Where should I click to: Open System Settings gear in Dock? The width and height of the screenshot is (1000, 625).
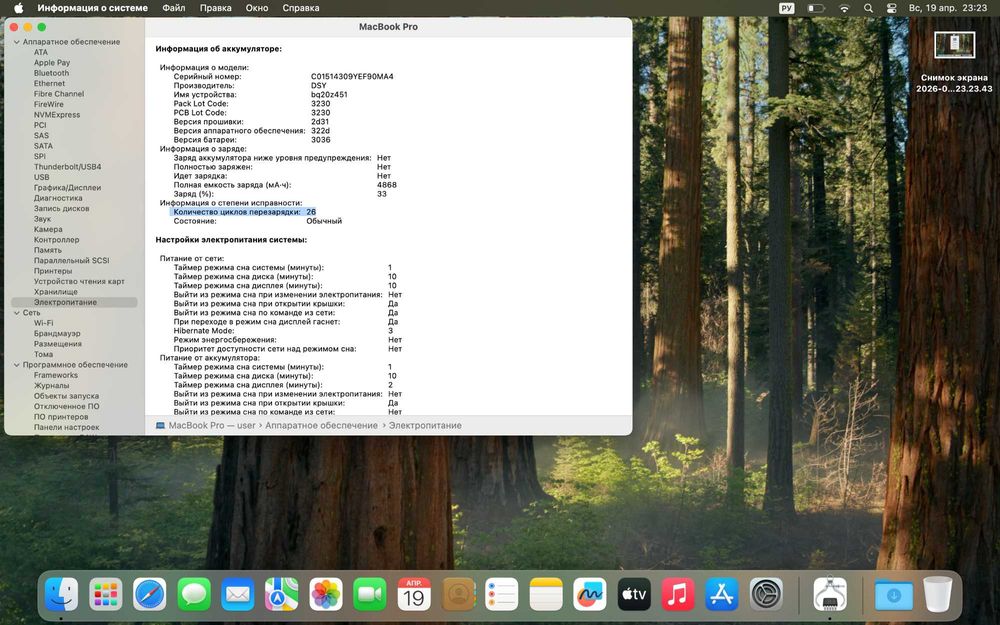[766, 594]
